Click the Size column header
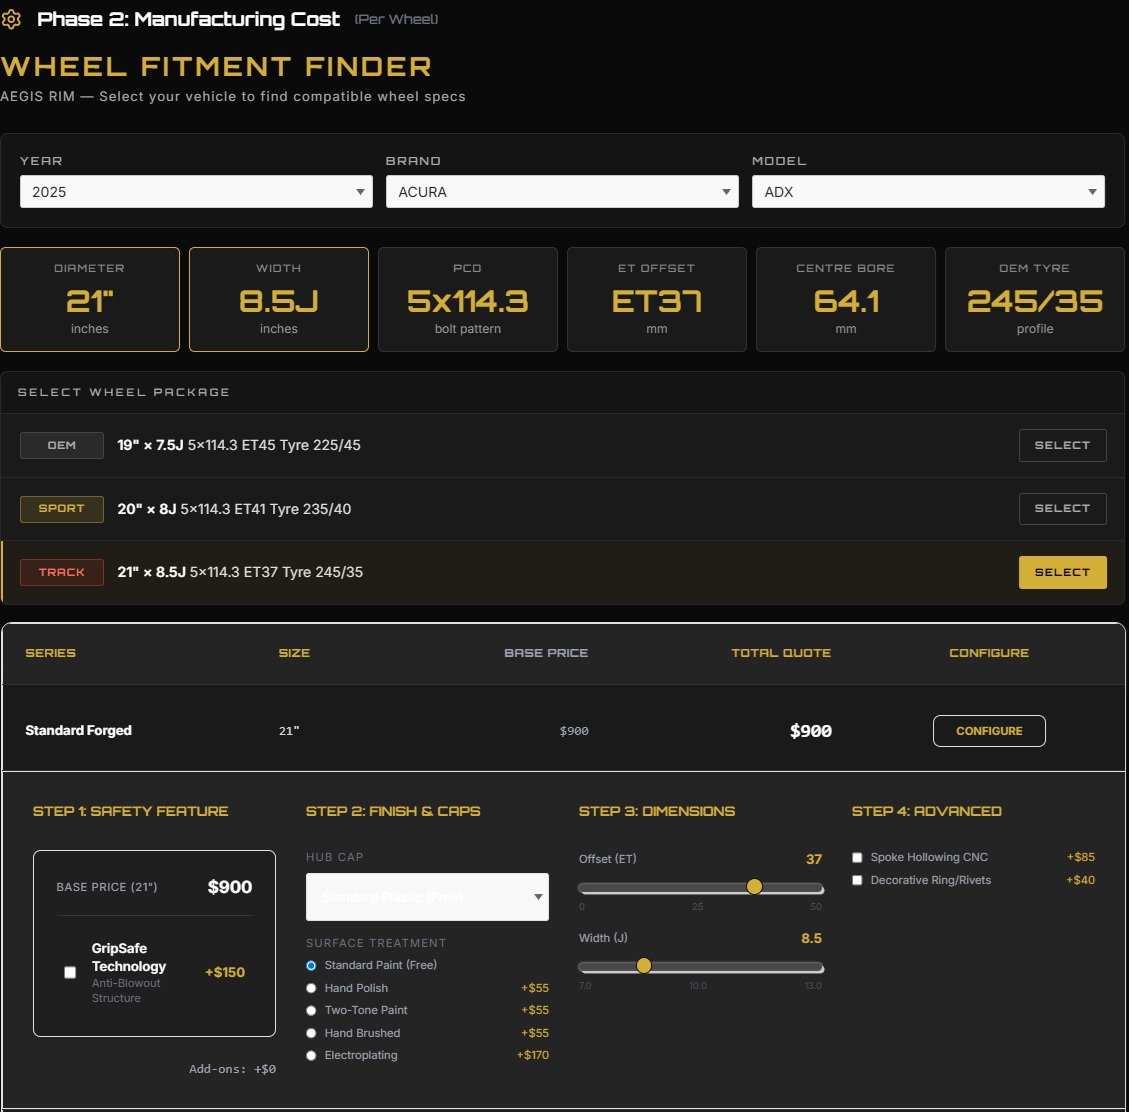Viewport: 1129px width, 1112px height. pos(294,653)
